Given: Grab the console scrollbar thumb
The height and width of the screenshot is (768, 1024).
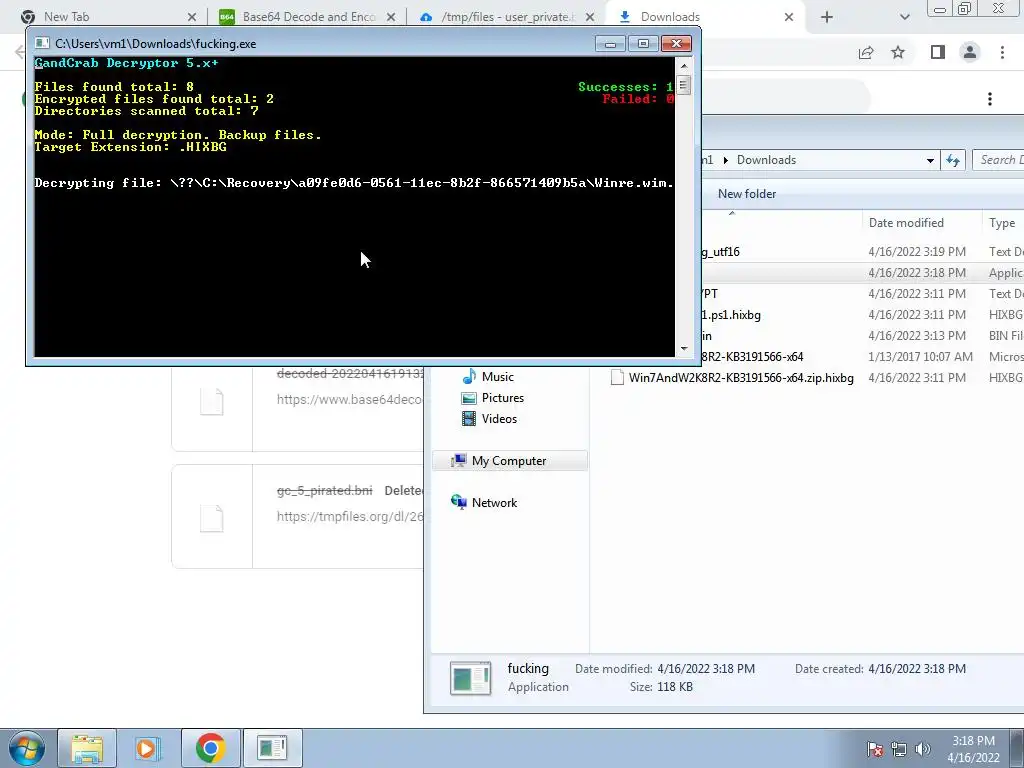Looking at the screenshot, I should coord(684,85).
